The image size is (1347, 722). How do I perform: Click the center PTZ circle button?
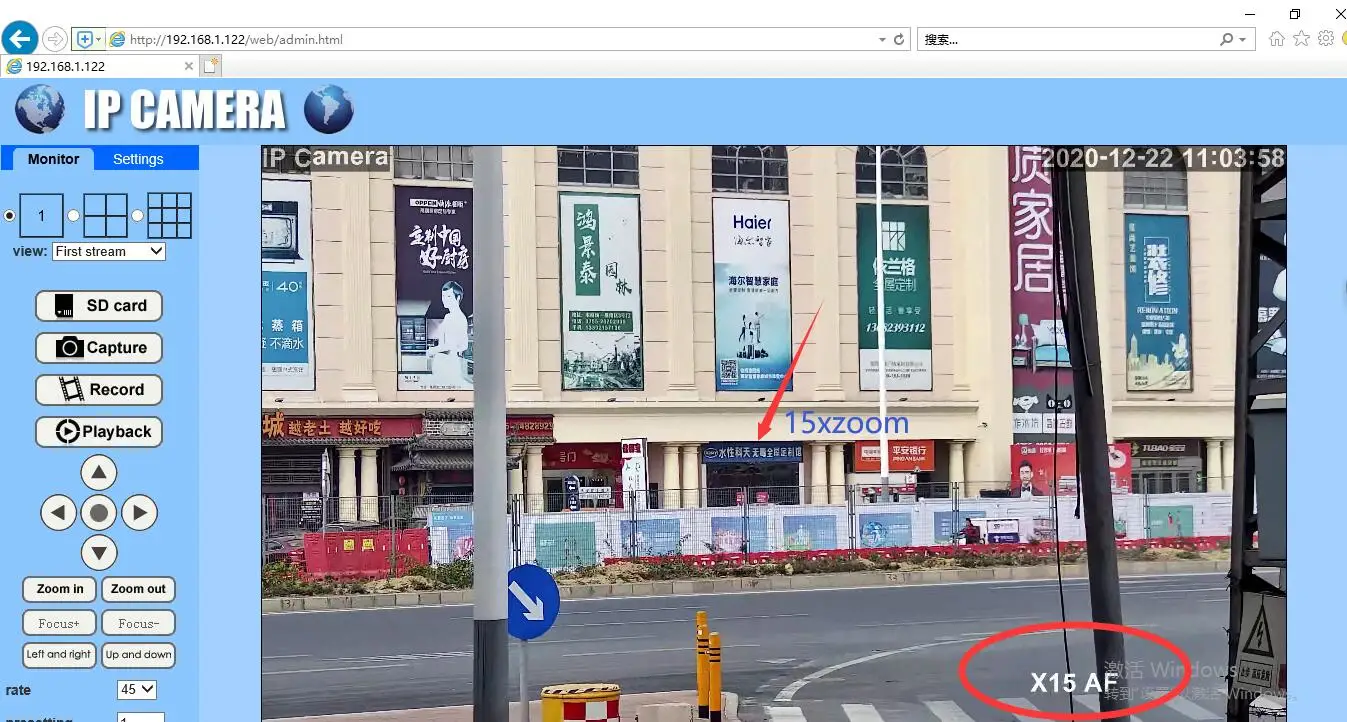tap(99, 514)
